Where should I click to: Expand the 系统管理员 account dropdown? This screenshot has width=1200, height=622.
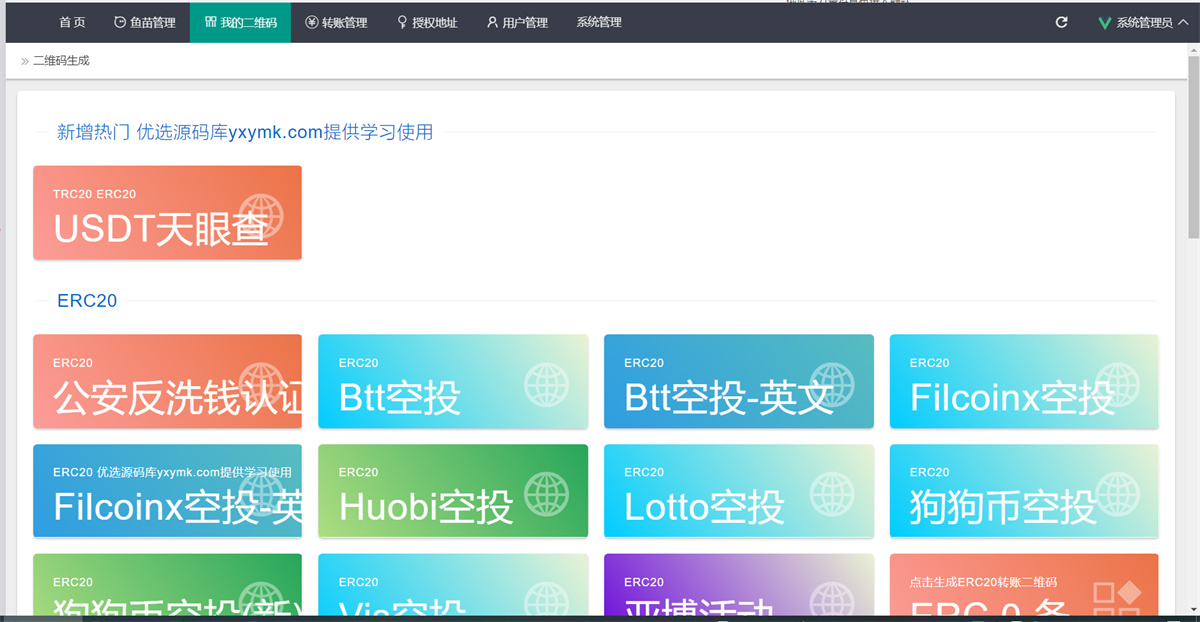click(1143, 22)
